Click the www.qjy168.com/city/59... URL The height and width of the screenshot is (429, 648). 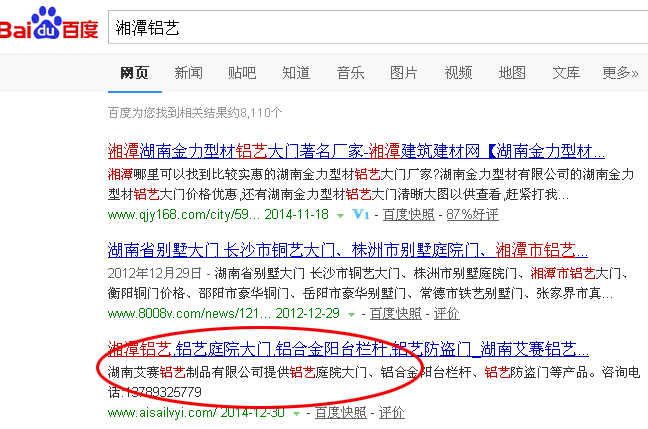[184, 214]
